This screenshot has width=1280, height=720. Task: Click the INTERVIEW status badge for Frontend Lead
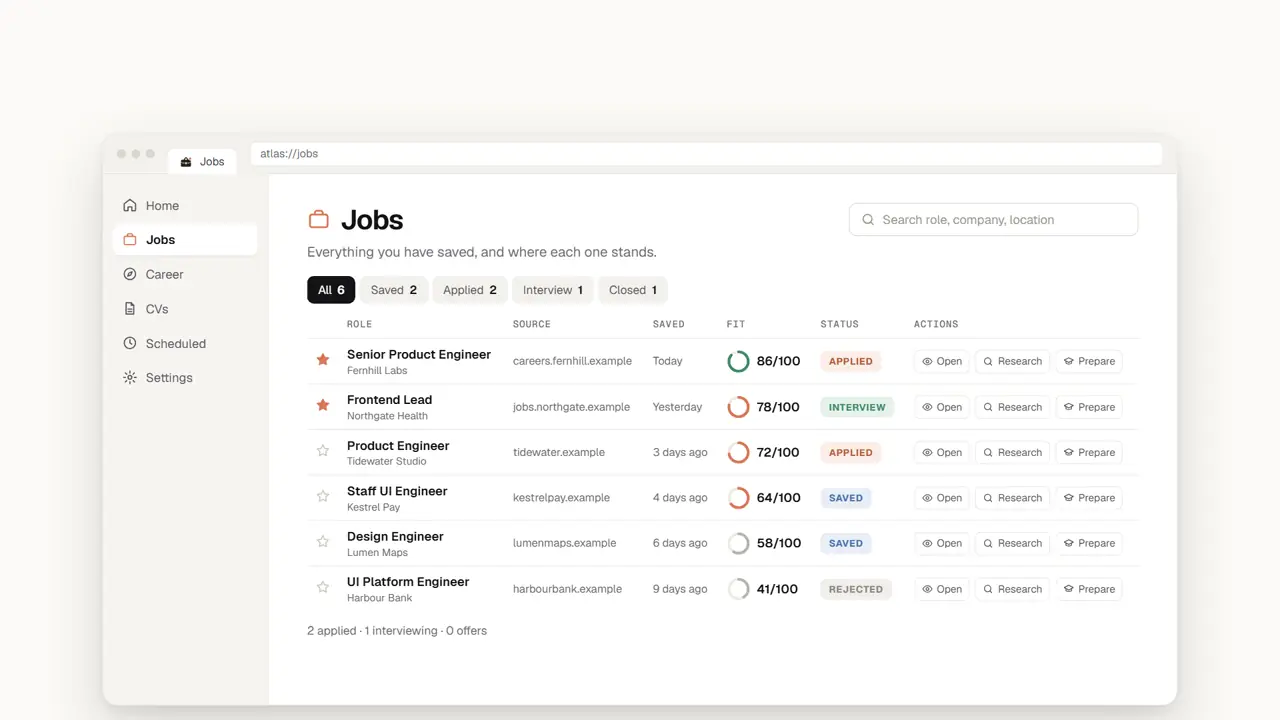[857, 407]
